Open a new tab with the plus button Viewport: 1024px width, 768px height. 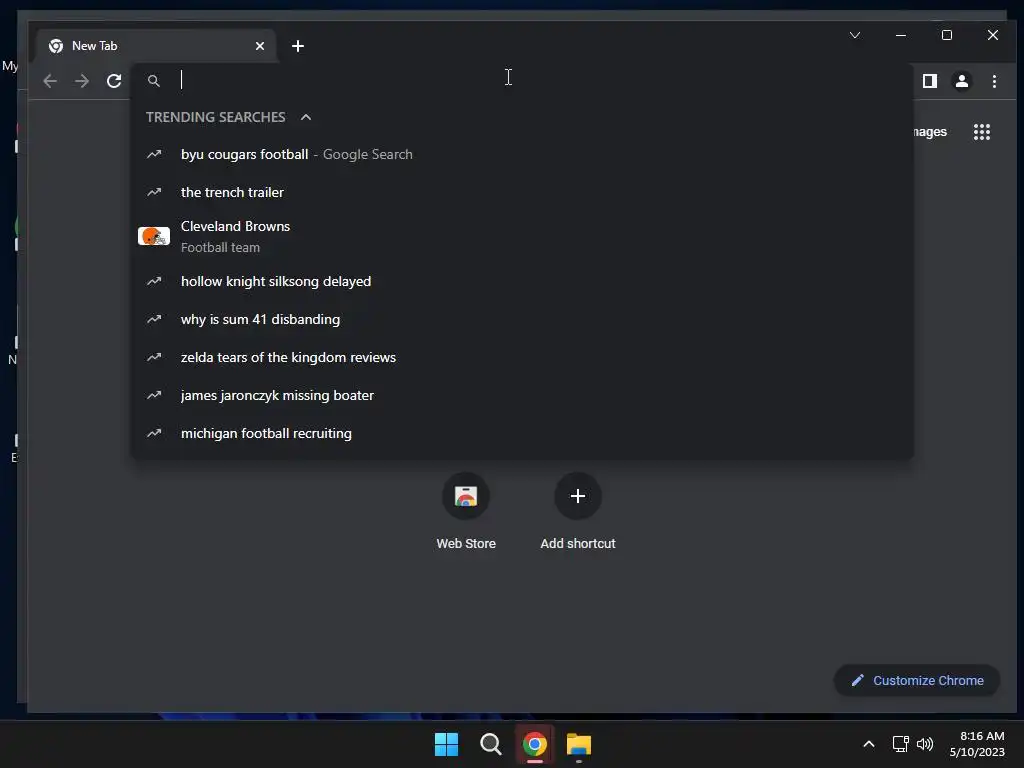click(298, 46)
